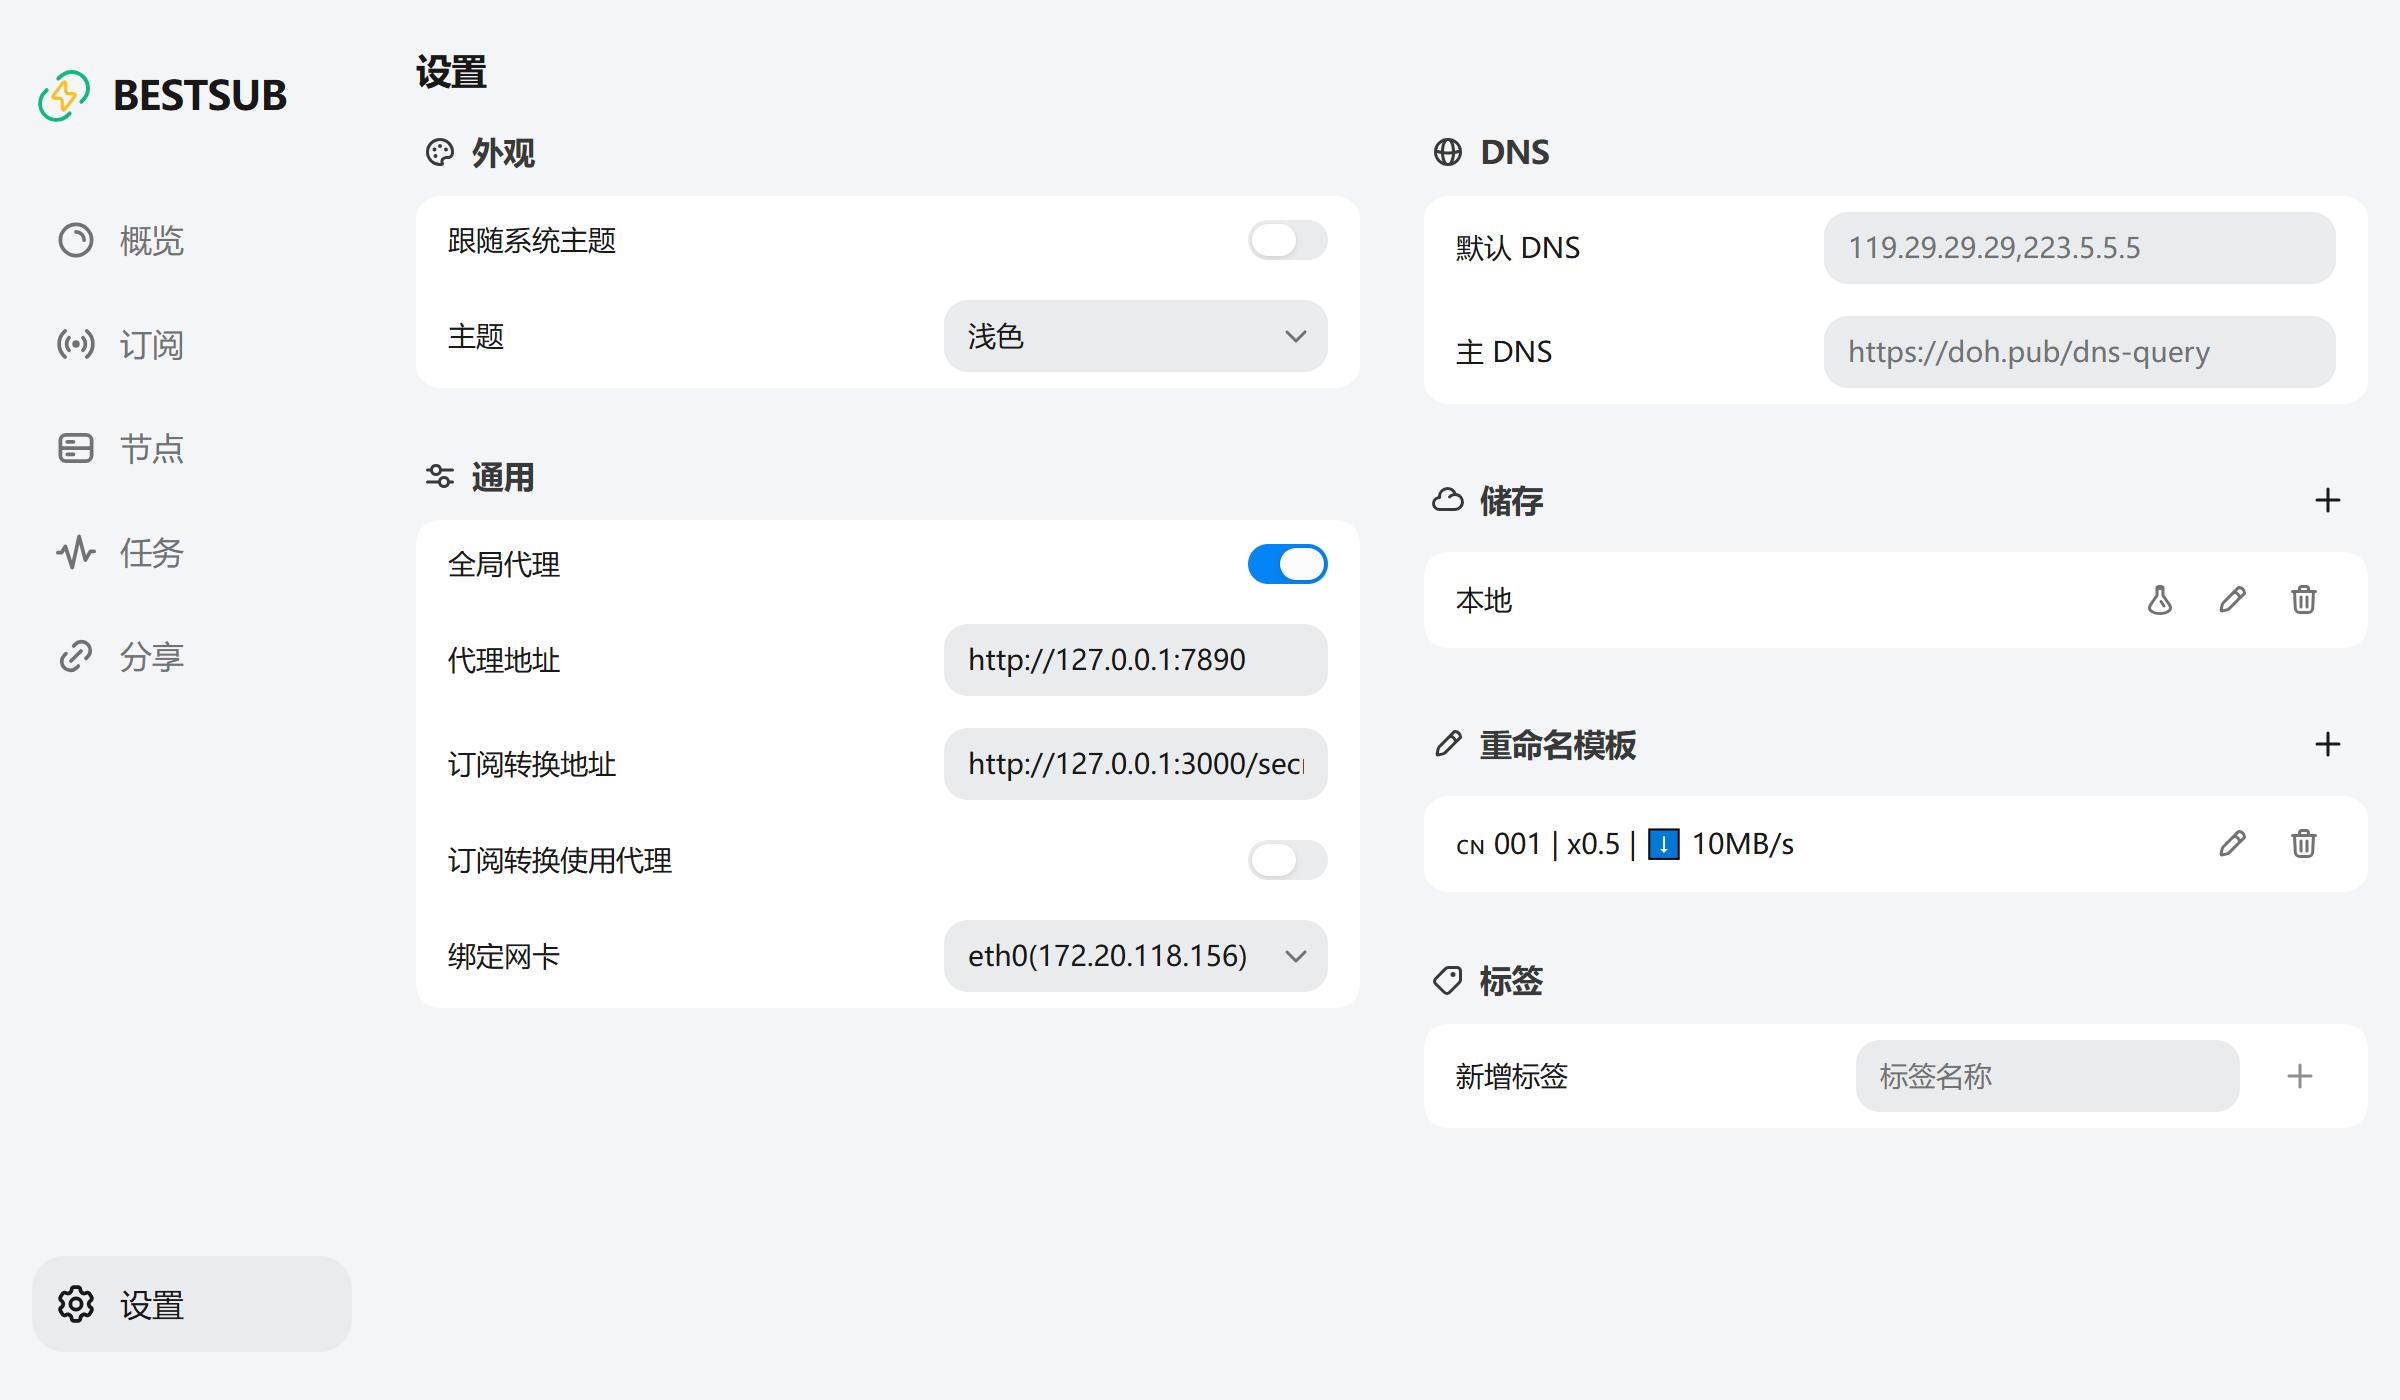The image size is (2400, 1400).
Task: Add a new 储存 storage entry
Action: click(2328, 500)
